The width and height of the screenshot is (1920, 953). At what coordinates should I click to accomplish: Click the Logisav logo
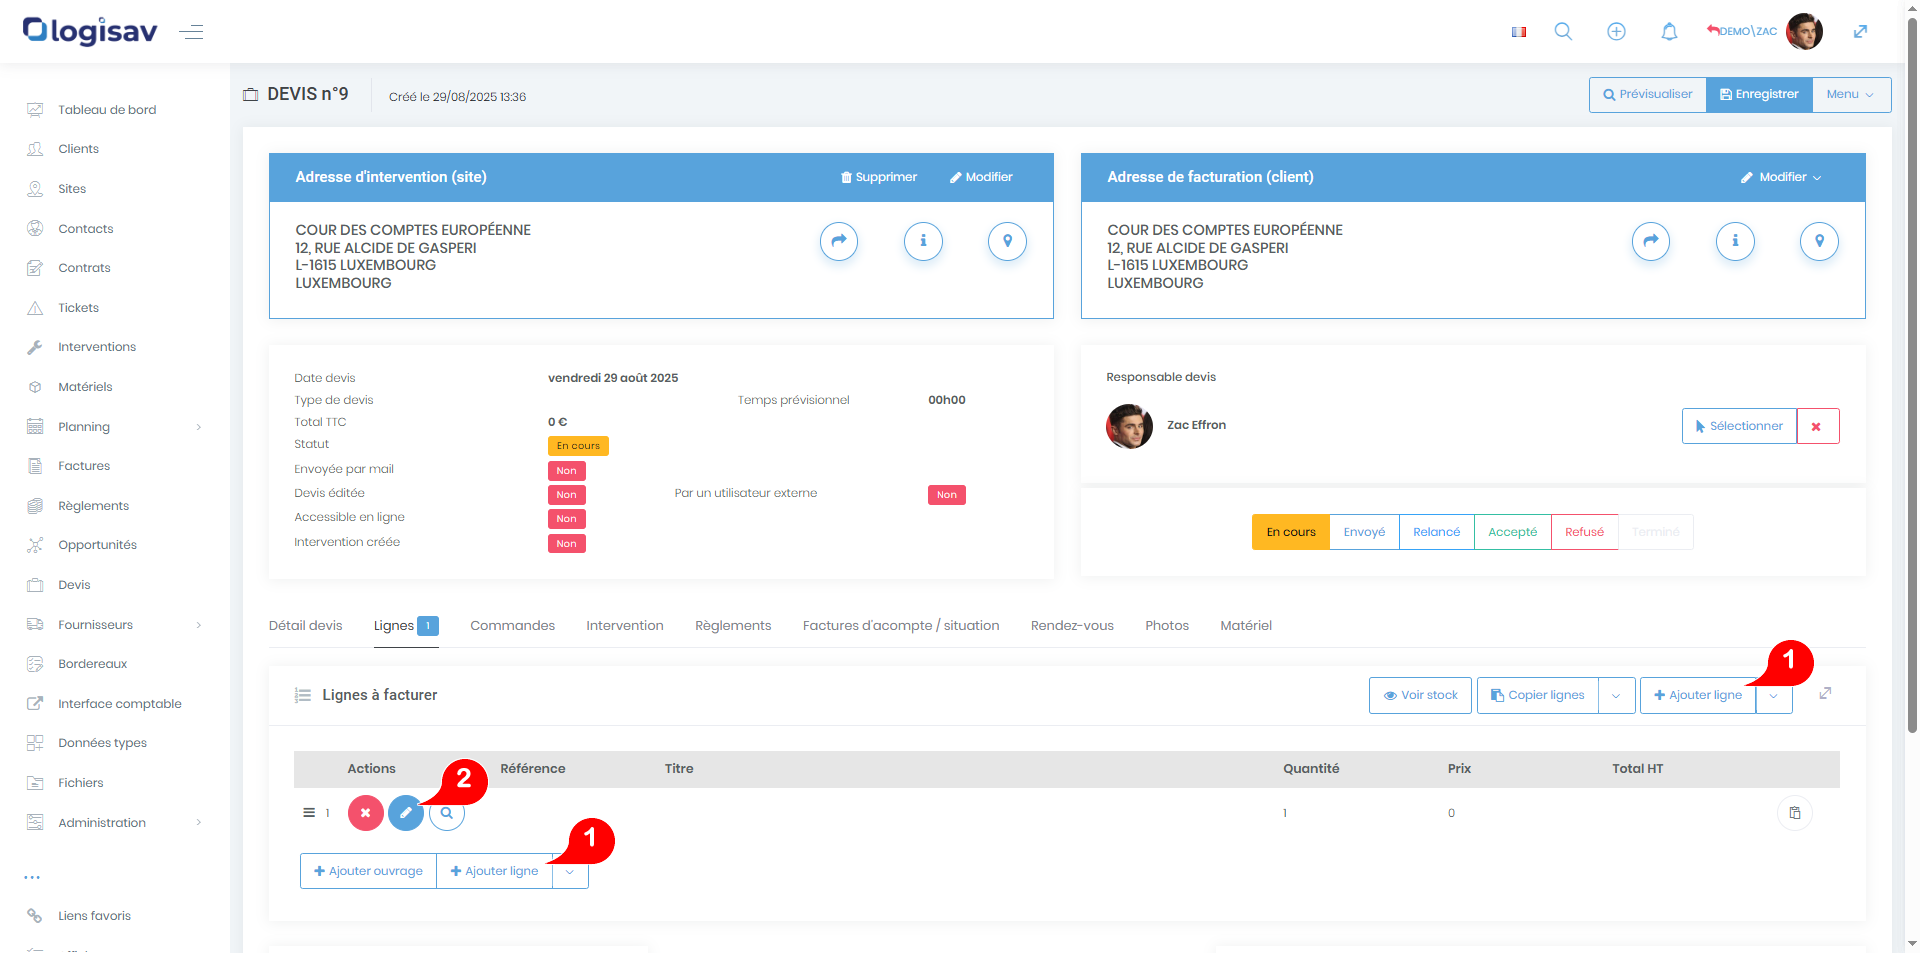point(90,31)
